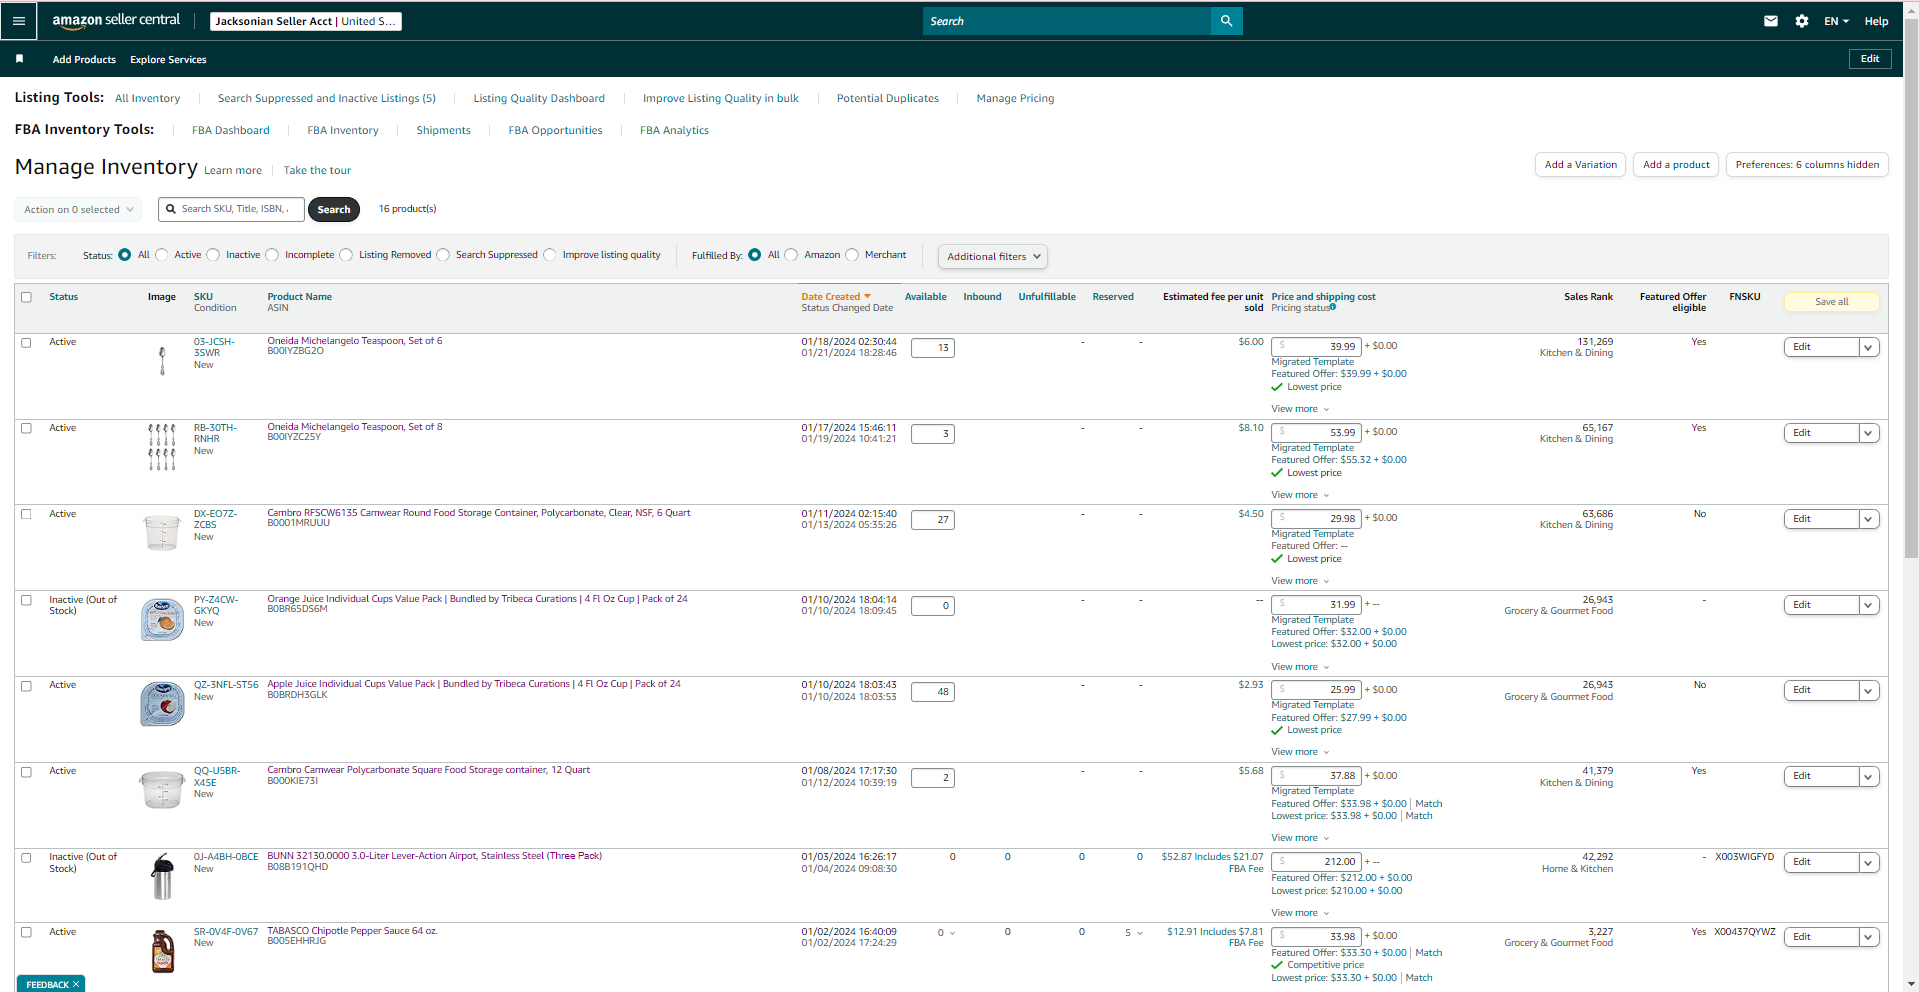
Task: Open the Listing Quality Dashboard
Action: click(x=538, y=98)
